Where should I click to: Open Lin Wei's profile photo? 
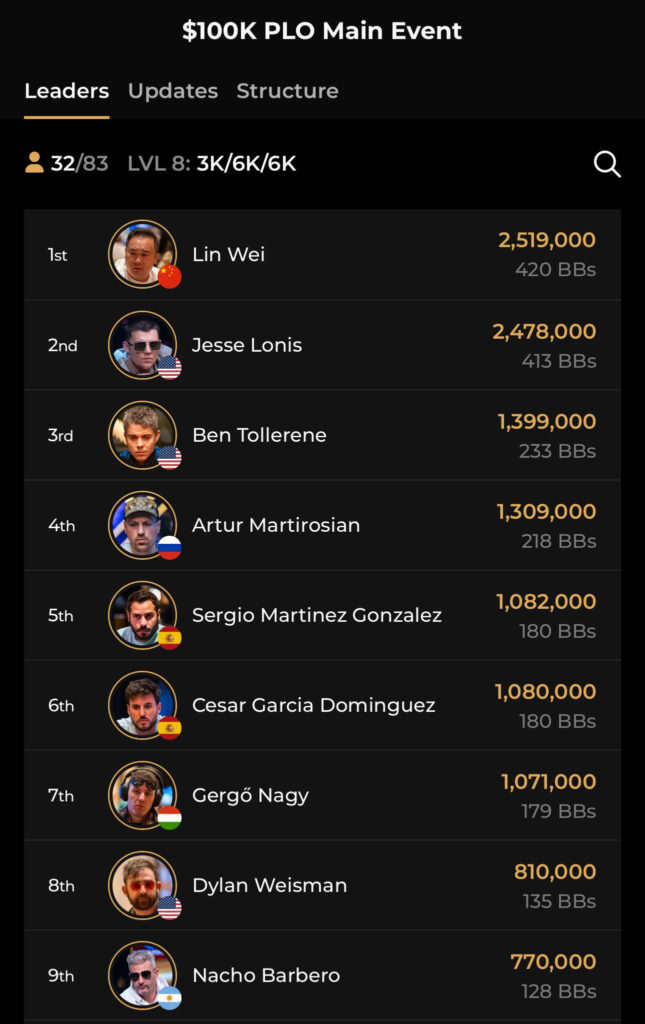pos(142,254)
